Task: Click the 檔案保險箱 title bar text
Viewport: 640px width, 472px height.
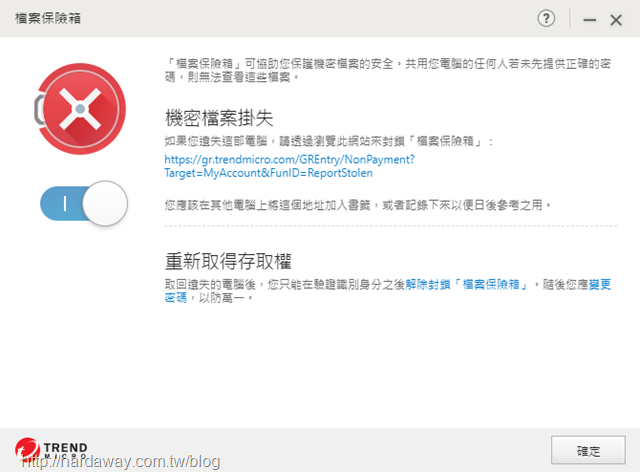Action: [48, 18]
